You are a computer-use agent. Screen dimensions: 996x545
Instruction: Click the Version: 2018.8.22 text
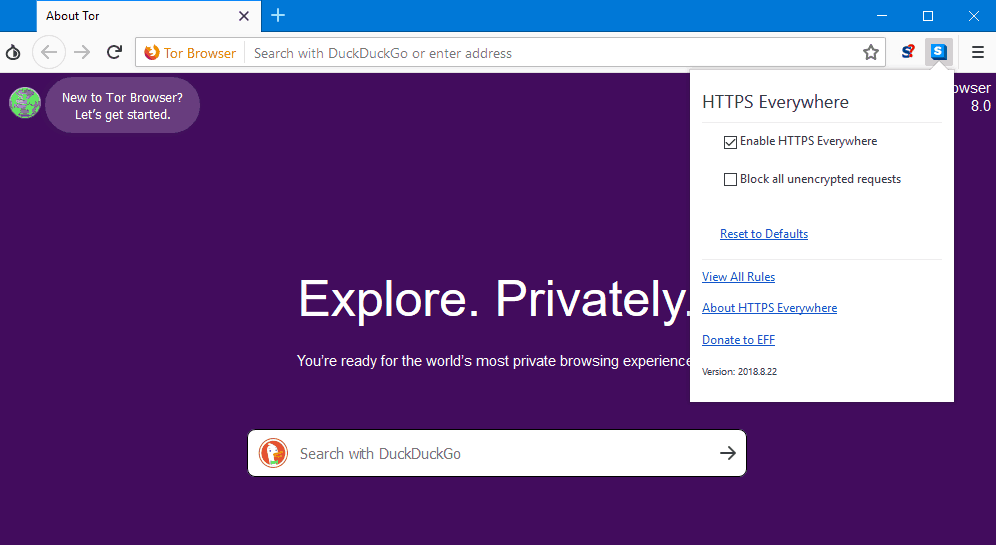(x=739, y=372)
